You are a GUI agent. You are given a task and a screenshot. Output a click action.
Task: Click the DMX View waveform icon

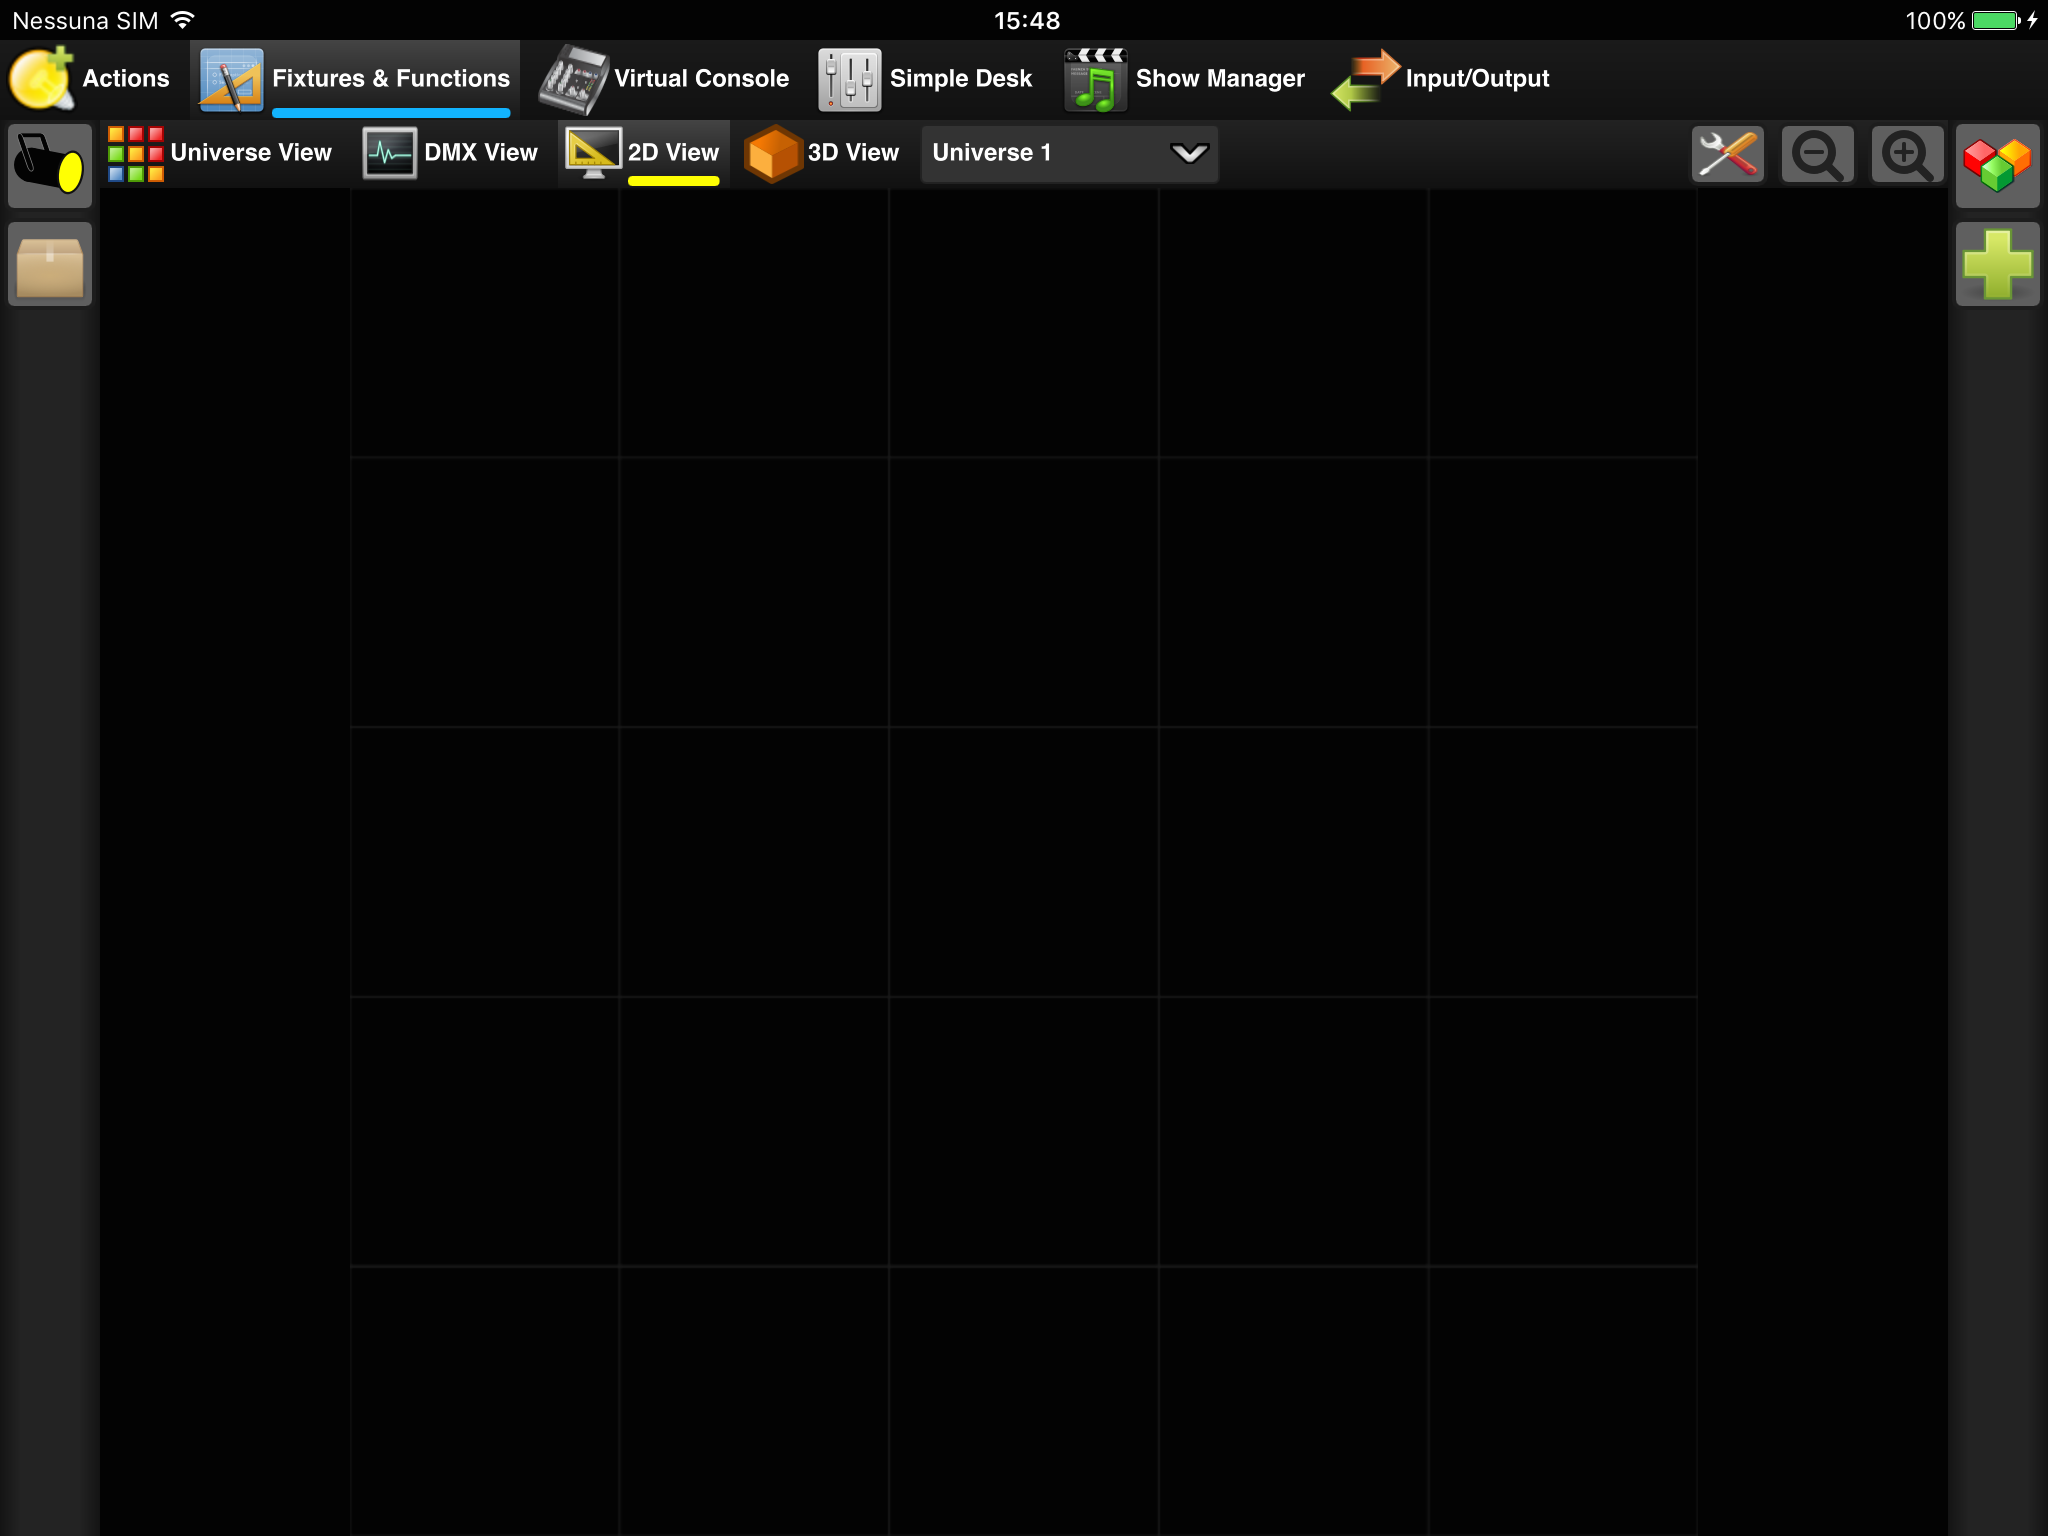coord(389,153)
